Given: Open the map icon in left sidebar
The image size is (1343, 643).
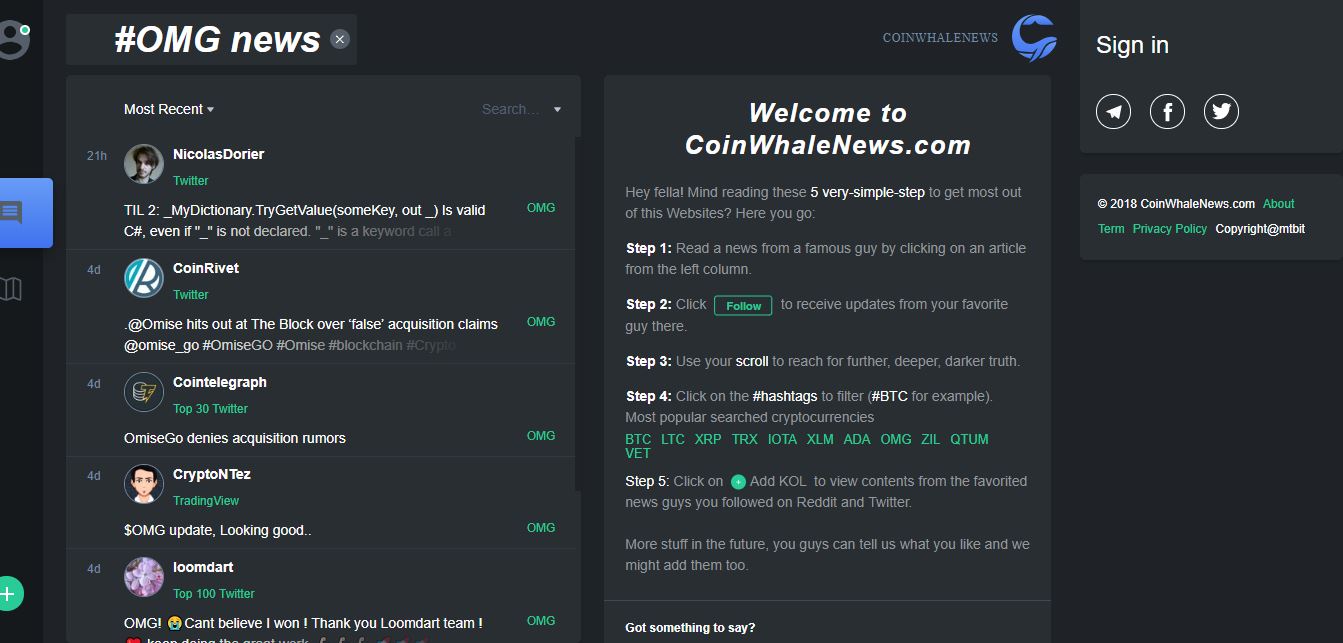Looking at the screenshot, I should 12,289.
